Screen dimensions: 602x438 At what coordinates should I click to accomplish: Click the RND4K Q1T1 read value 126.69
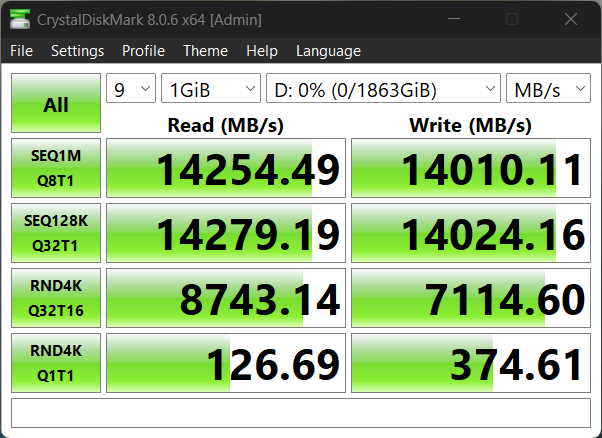coord(226,363)
